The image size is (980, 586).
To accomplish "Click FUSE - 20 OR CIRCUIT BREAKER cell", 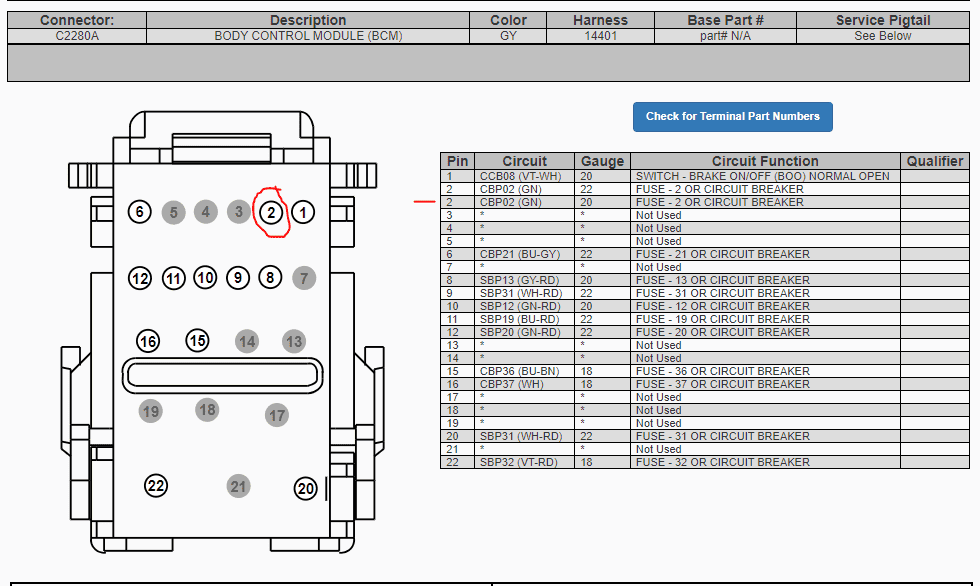I will point(765,332).
